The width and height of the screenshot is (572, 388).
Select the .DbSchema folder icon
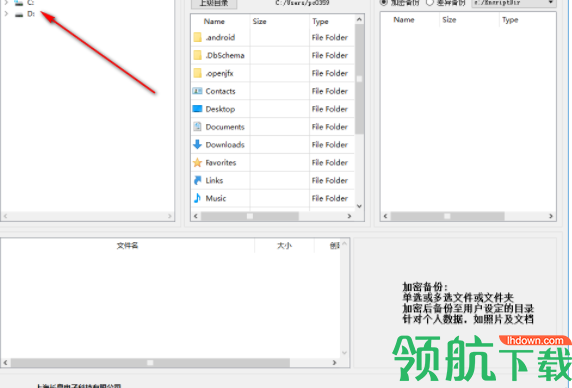[x=197, y=55]
